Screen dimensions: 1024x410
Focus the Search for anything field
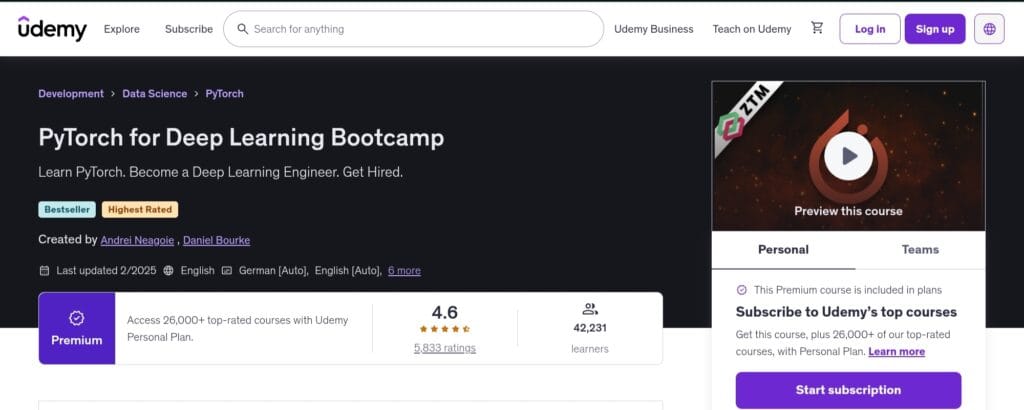(413, 29)
